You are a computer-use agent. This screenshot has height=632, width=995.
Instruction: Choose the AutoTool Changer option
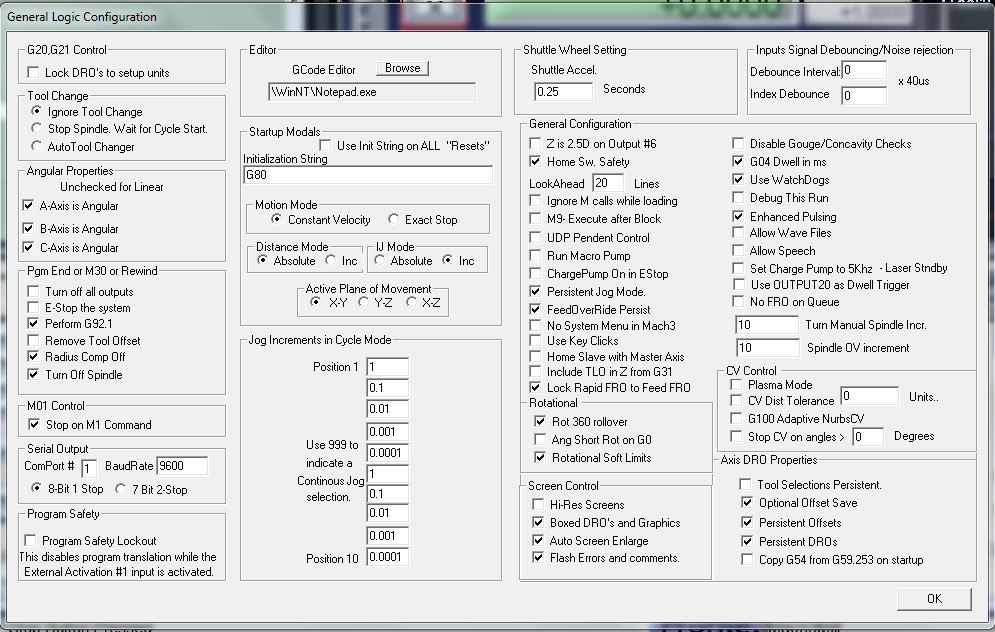pos(37,147)
